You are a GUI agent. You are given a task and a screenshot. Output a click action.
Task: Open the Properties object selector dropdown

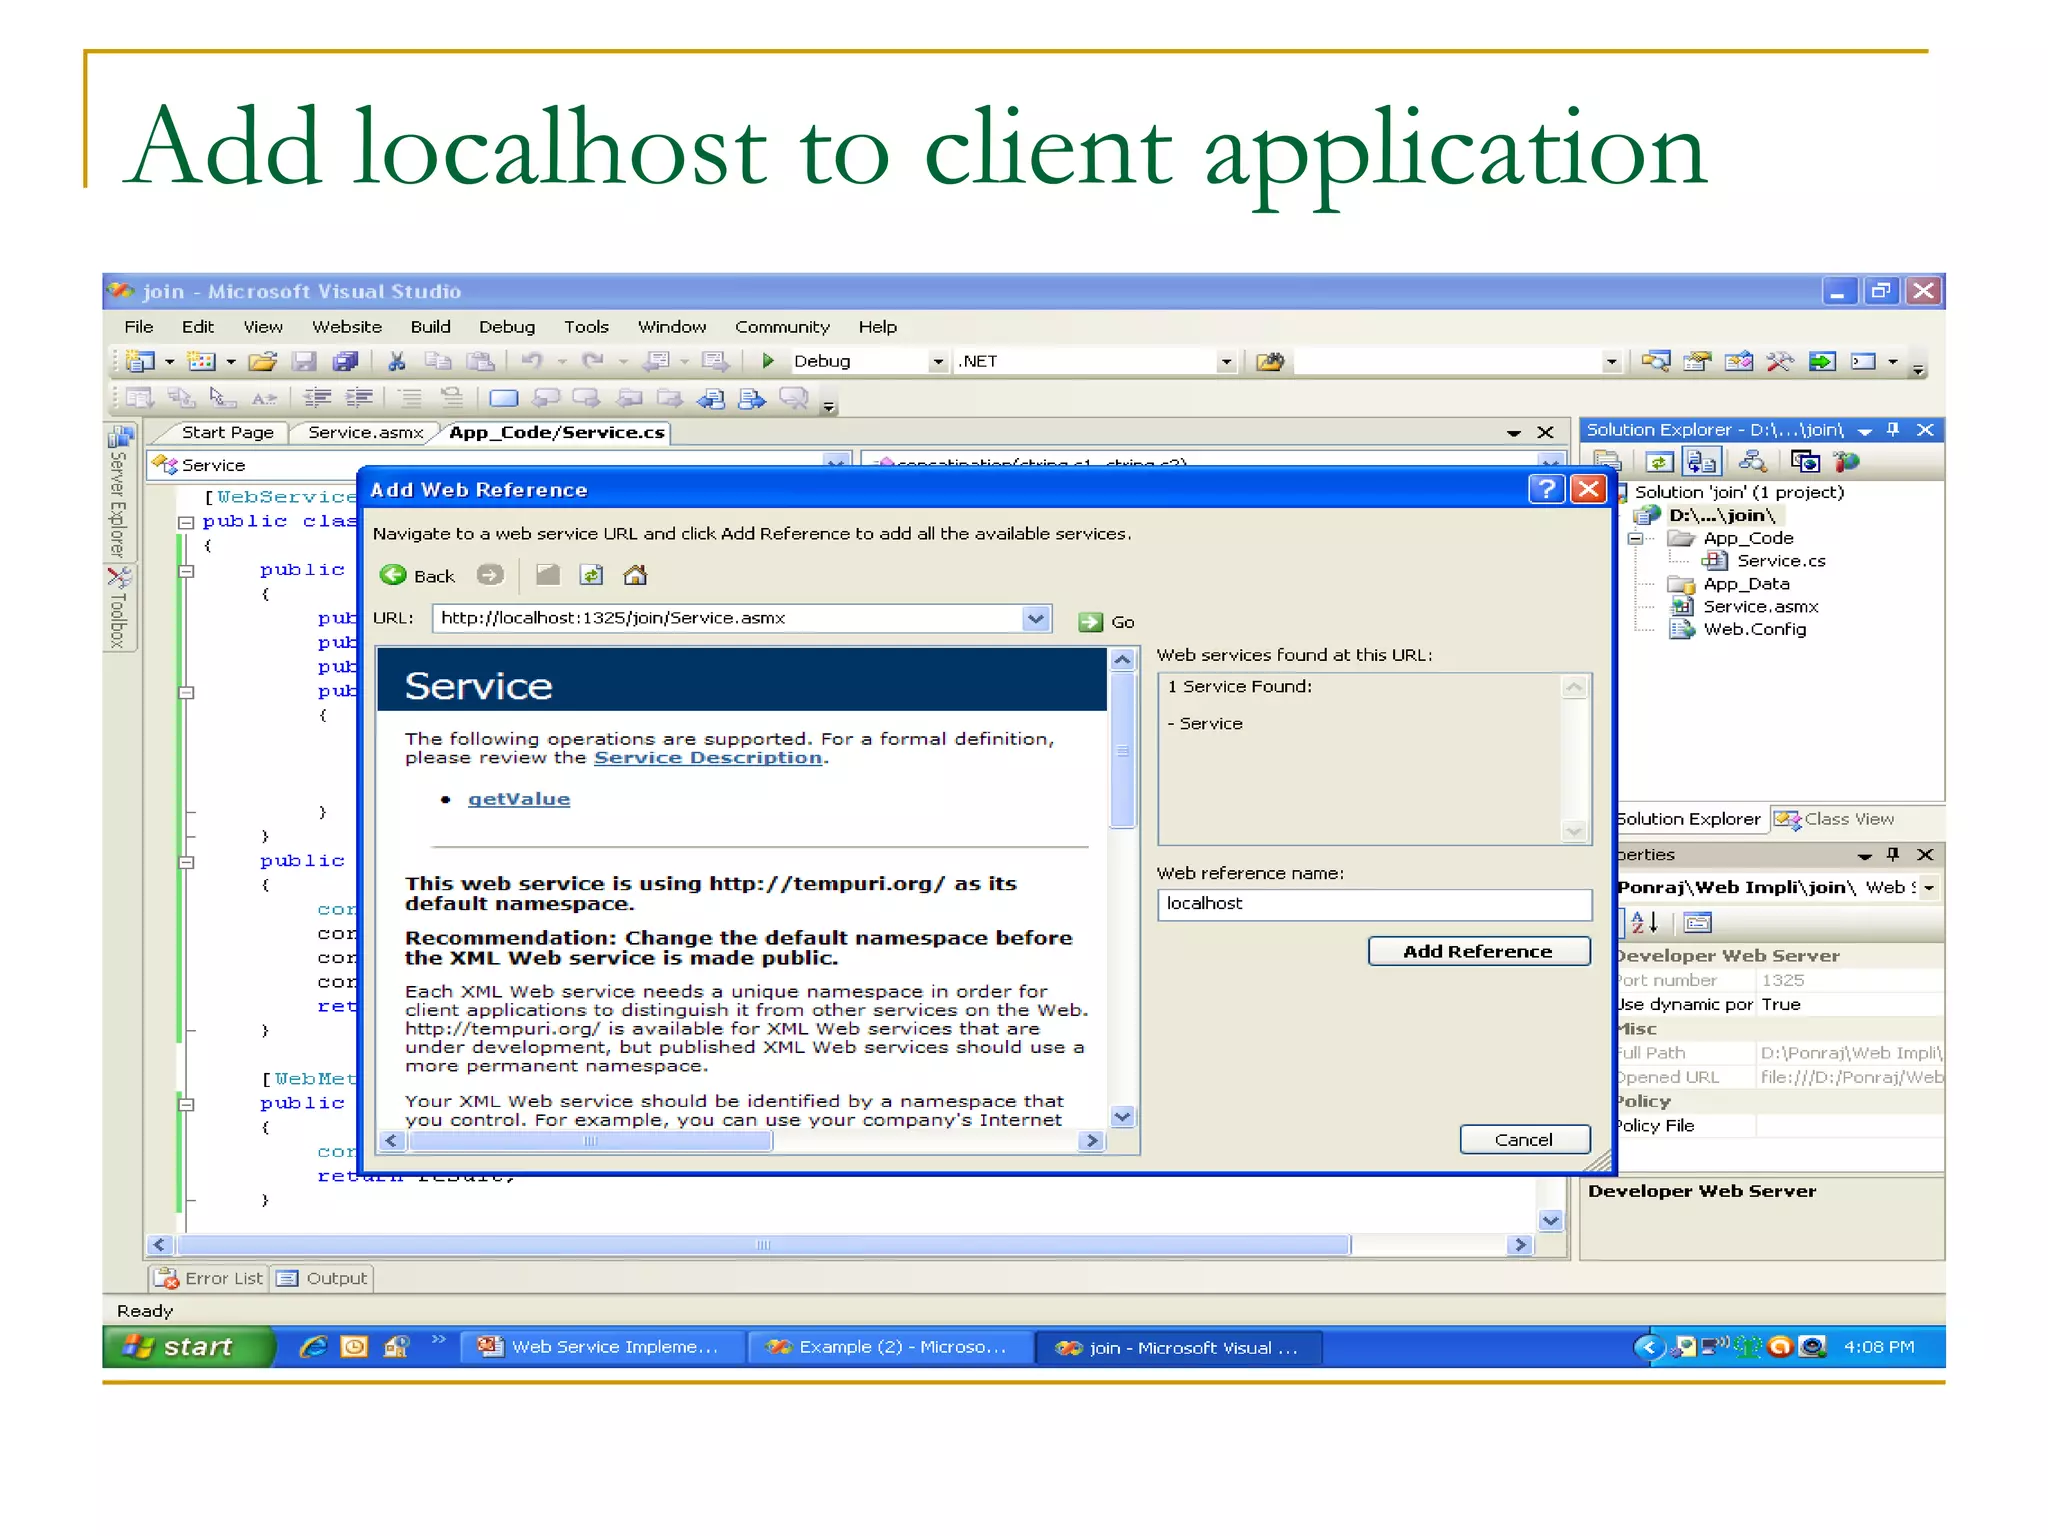pyautogui.click(x=1929, y=887)
